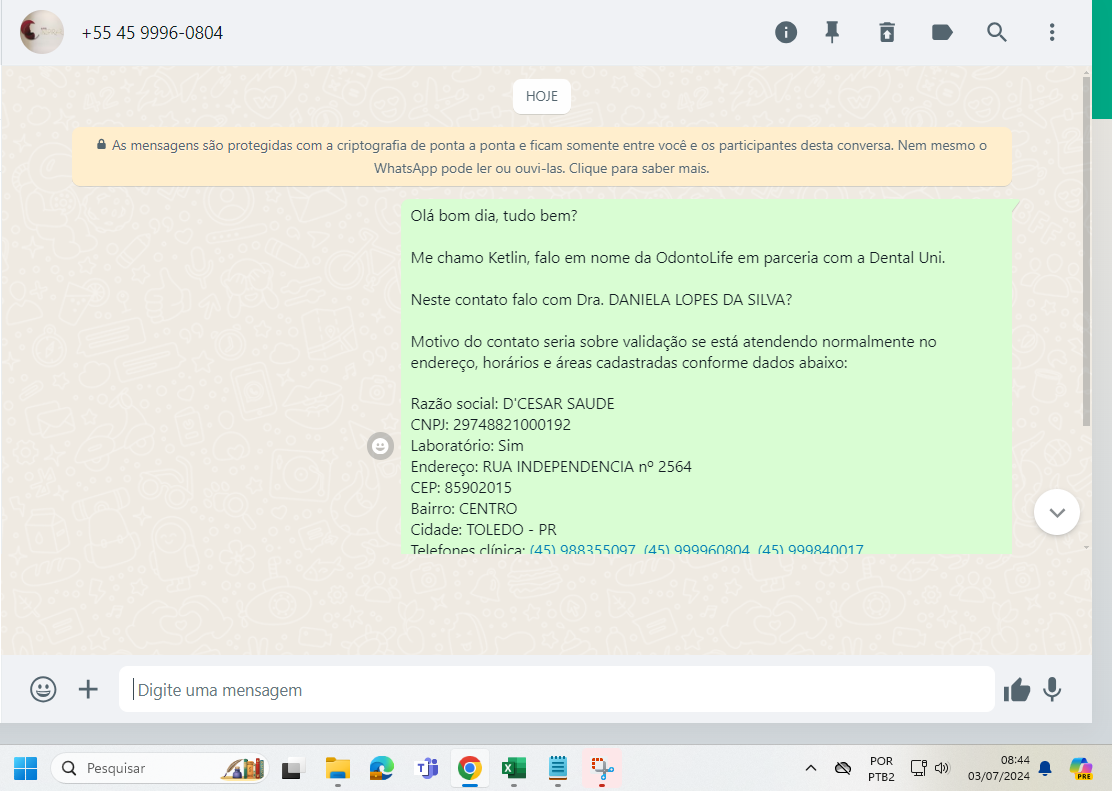
Task: Click contact number +55 45 9996-0804
Action: pyautogui.click(x=152, y=33)
